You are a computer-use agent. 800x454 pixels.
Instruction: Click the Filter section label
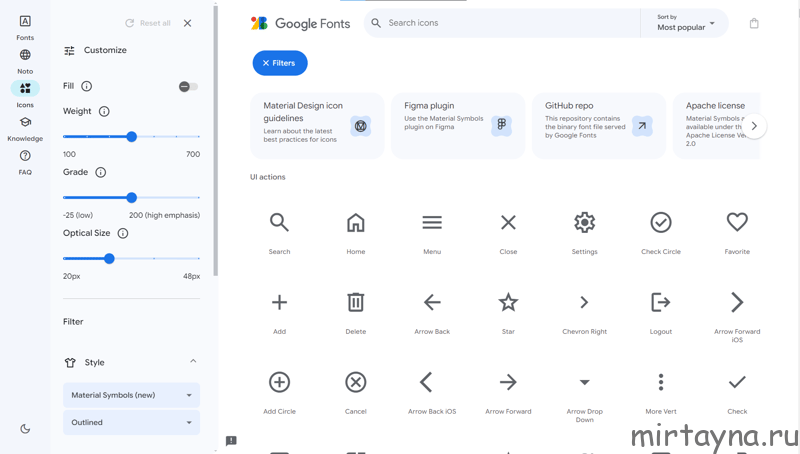[x=73, y=322]
